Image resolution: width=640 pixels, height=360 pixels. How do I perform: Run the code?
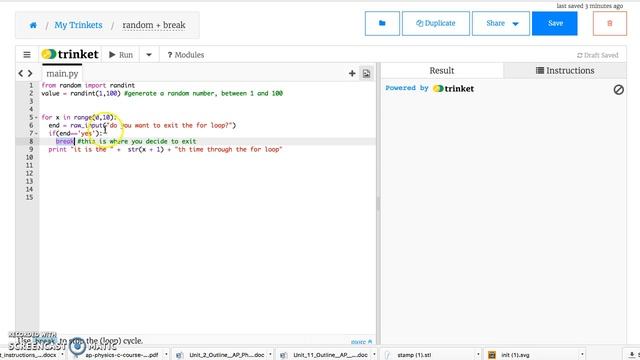click(121, 55)
